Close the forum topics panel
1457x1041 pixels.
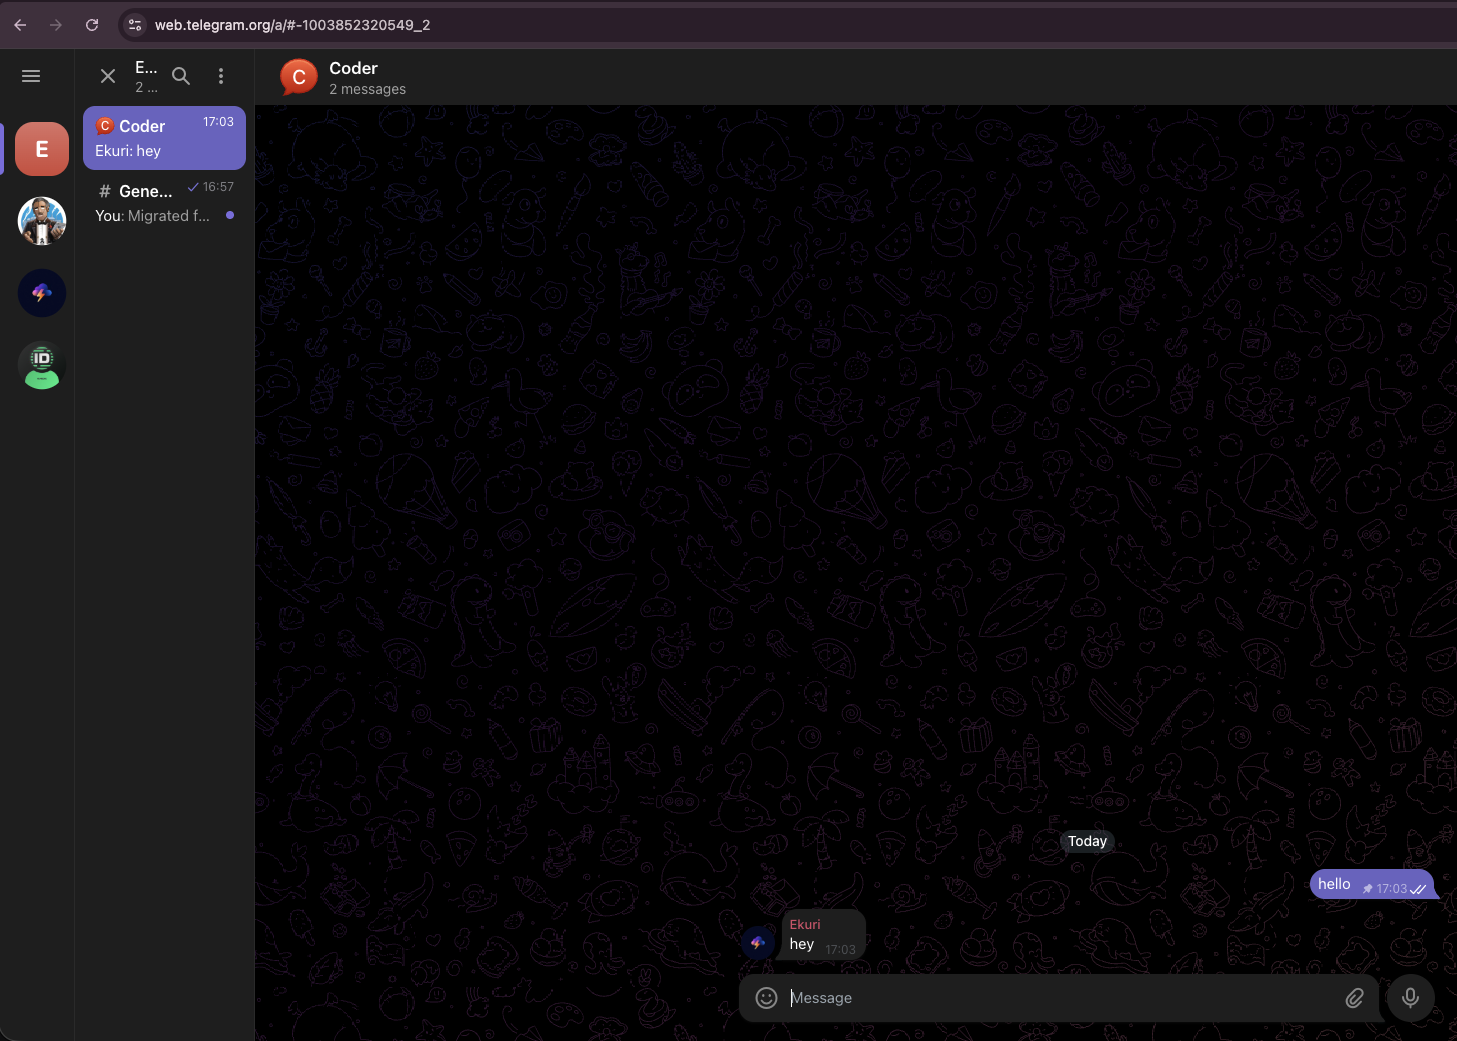coord(108,76)
